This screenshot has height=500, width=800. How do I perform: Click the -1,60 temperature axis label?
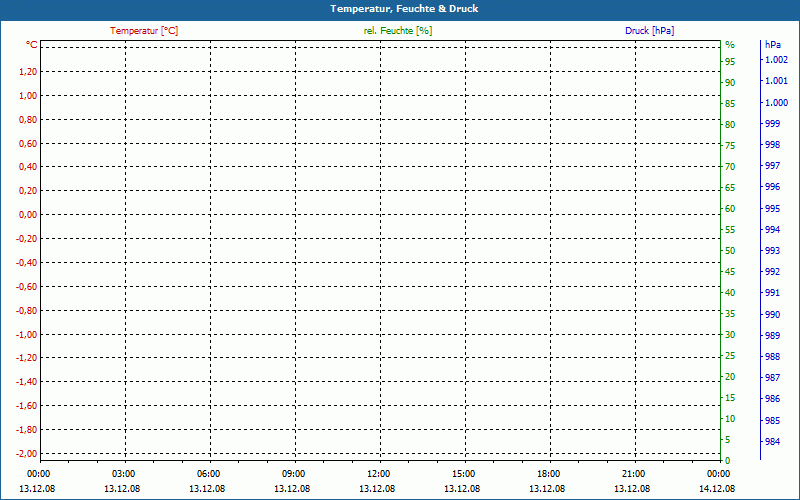[x=27, y=406]
